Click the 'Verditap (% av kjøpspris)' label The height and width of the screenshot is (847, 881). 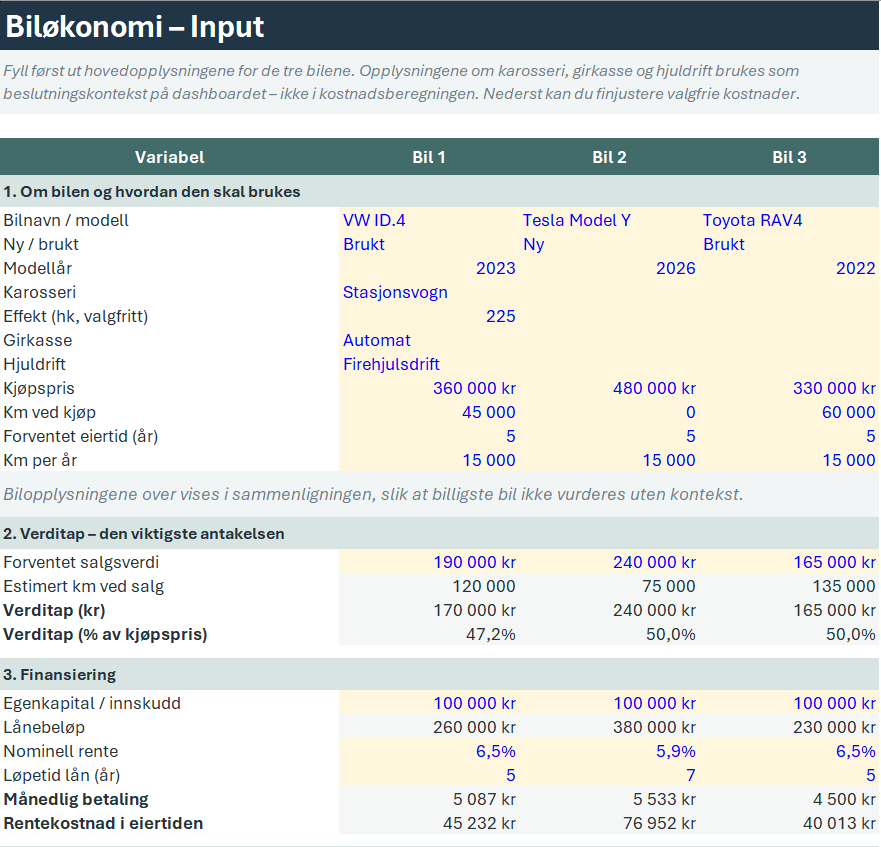click(106, 634)
